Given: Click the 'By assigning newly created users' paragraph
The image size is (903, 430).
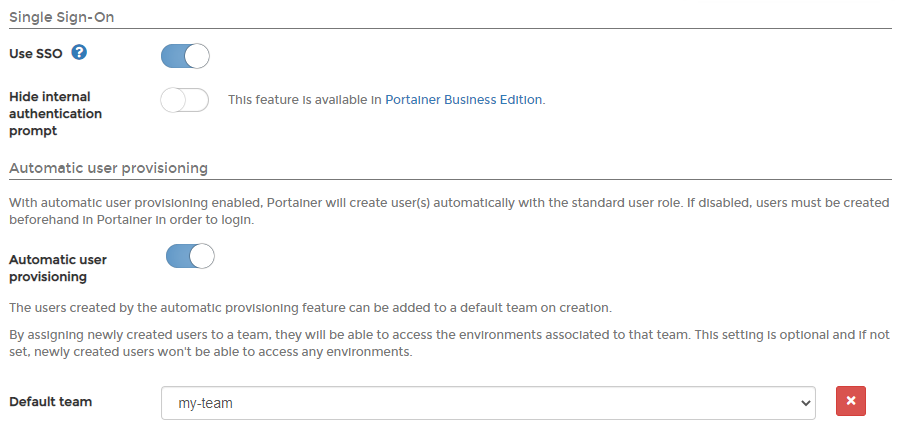Looking at the screenshot, I should coord(400,334).
